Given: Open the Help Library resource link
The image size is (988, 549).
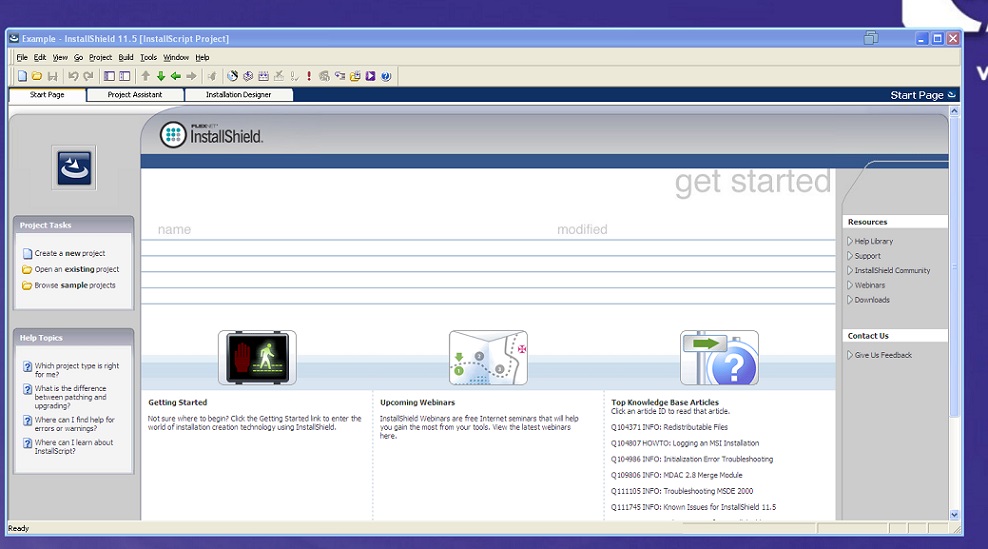Looking at the screenshot, I should click(x=873, y=241).
